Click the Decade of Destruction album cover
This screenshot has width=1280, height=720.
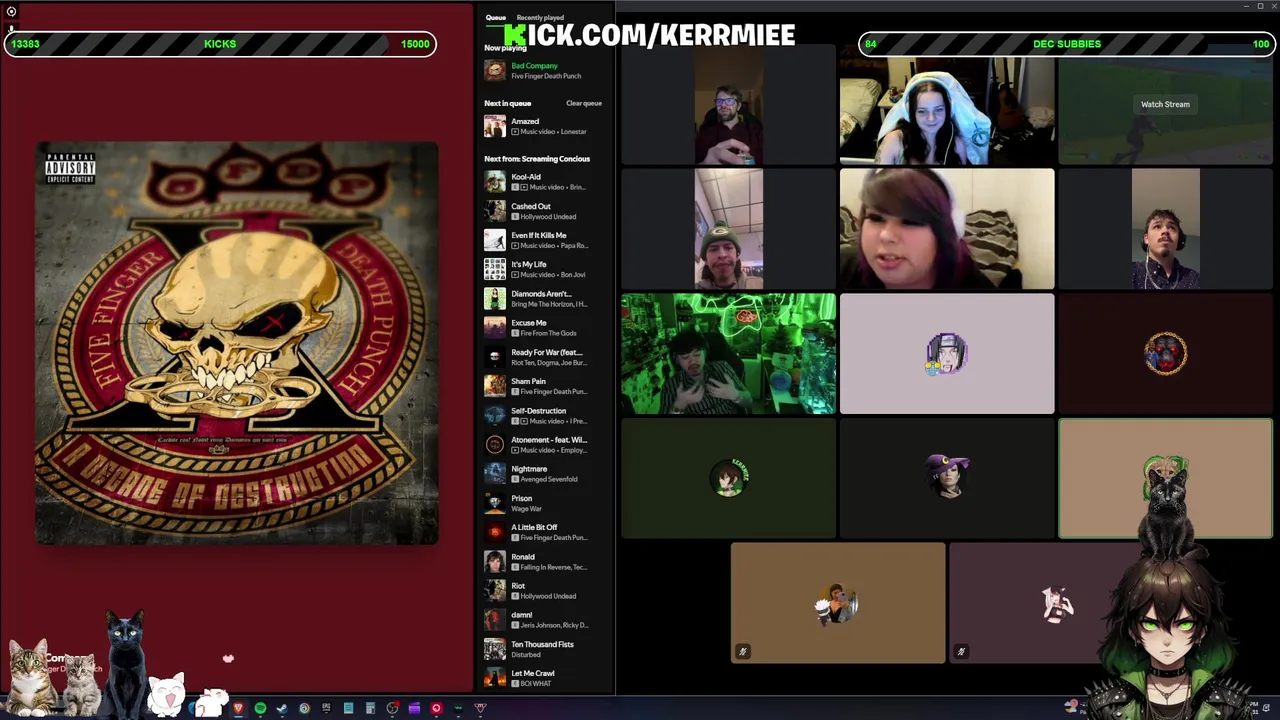coord(237,344)
